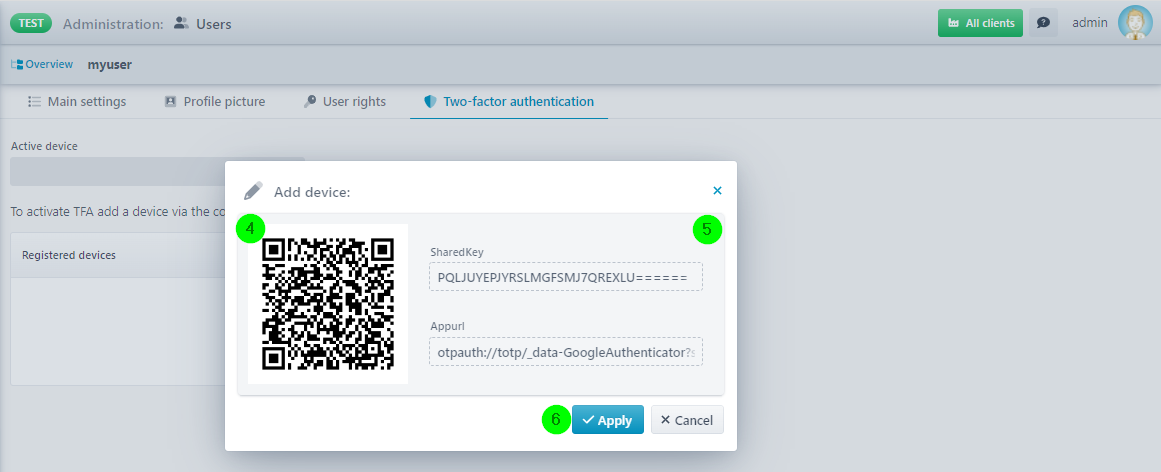Click the Profile picture tab icon

tap(170, 102)
